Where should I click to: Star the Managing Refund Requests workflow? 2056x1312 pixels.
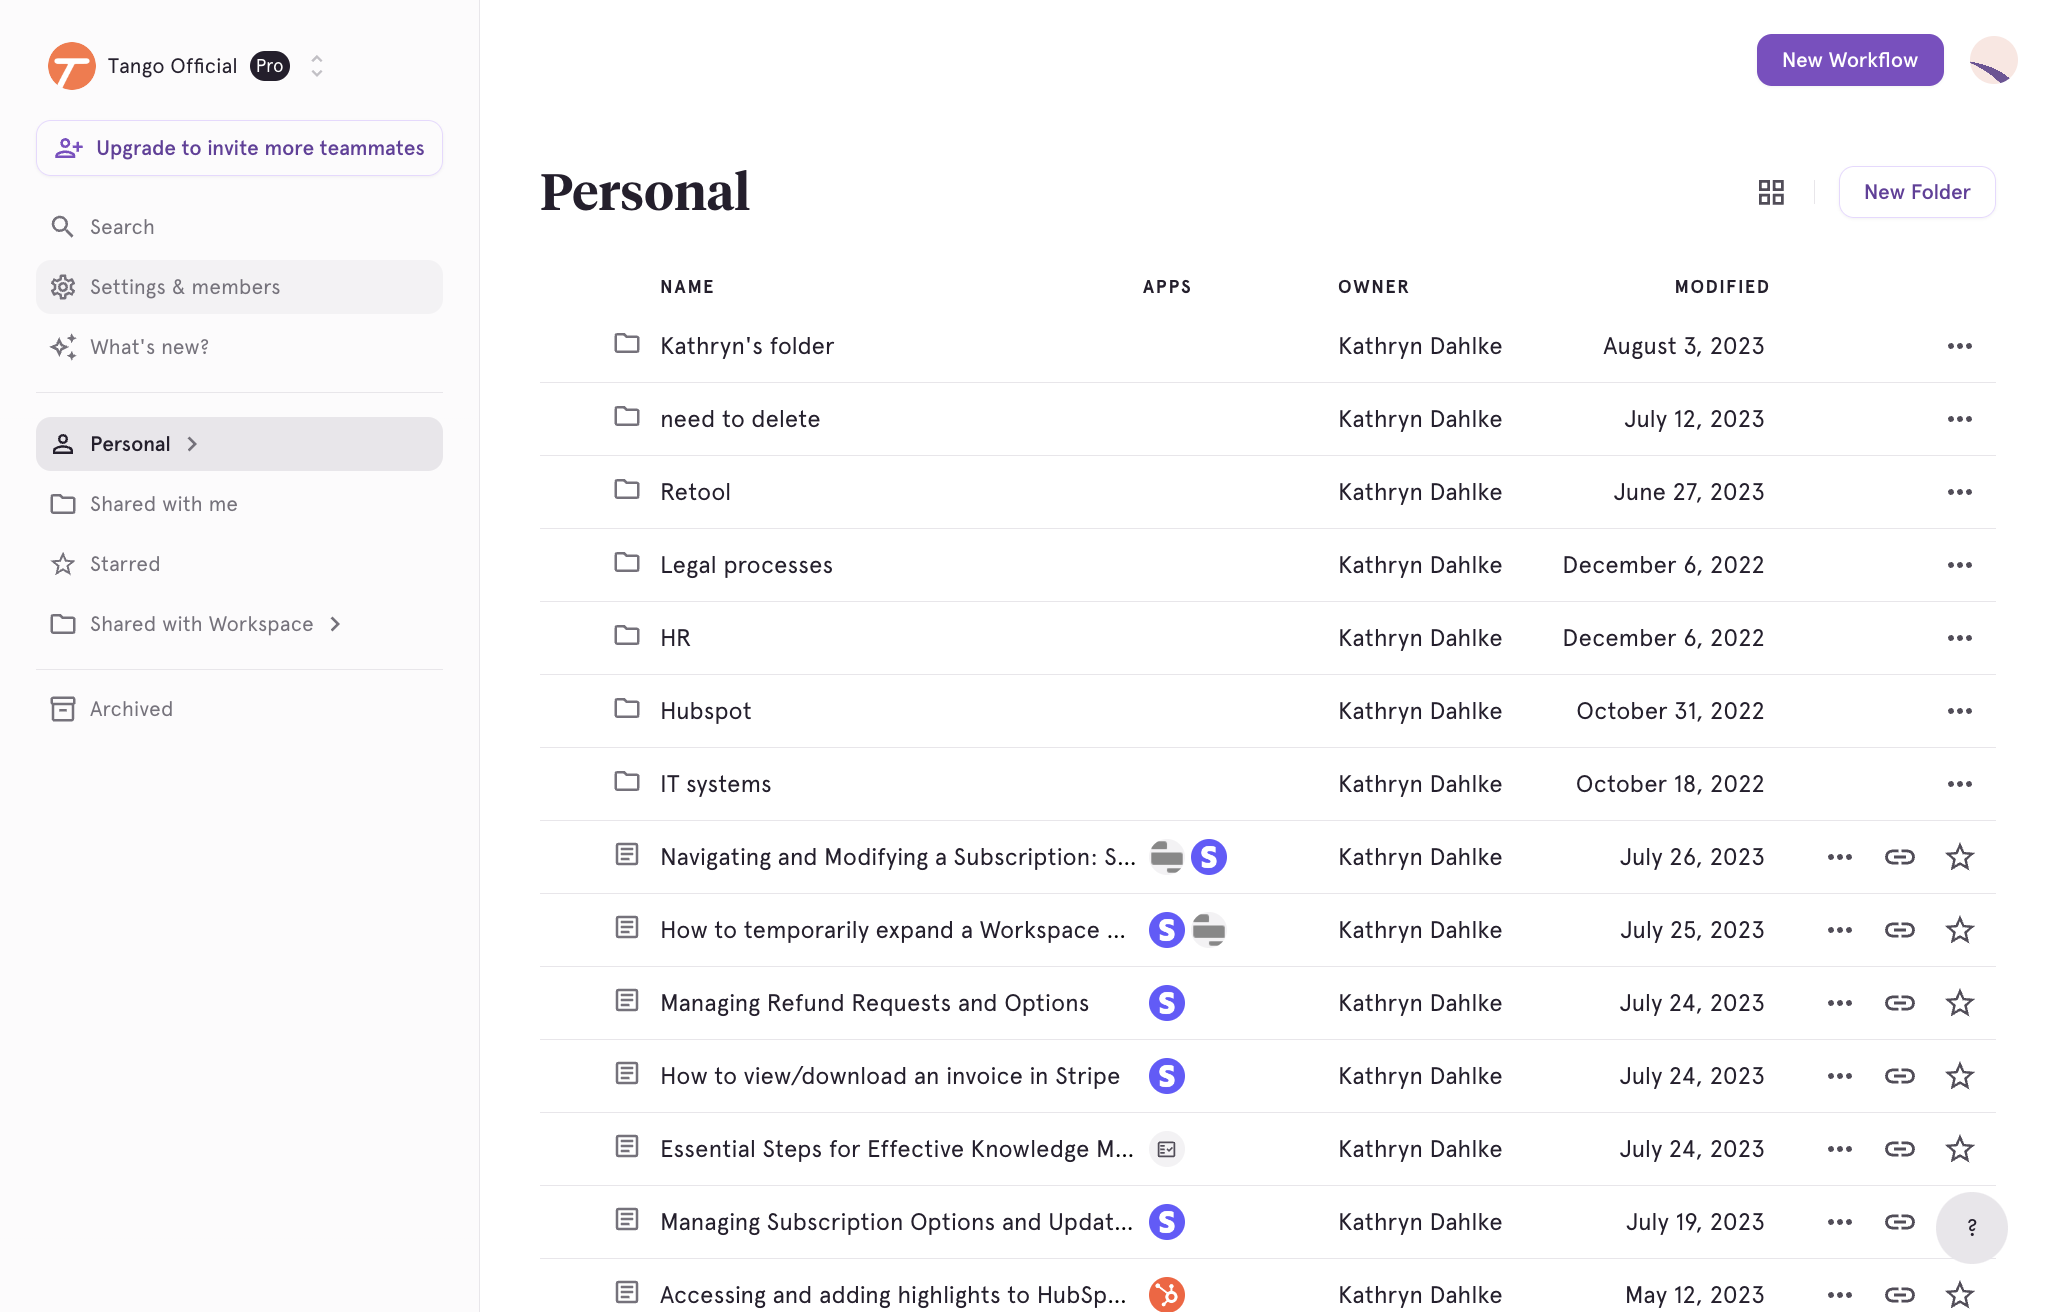click(1959, 1003)
